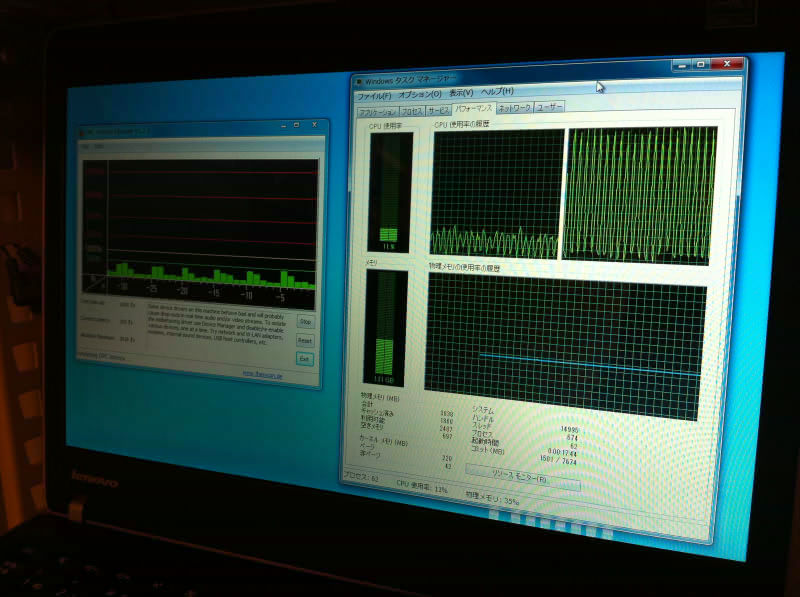Select the パフォーマンス tab
Image resolution: width=800 pixels, height=597 pixels.
tap(473, 108)
